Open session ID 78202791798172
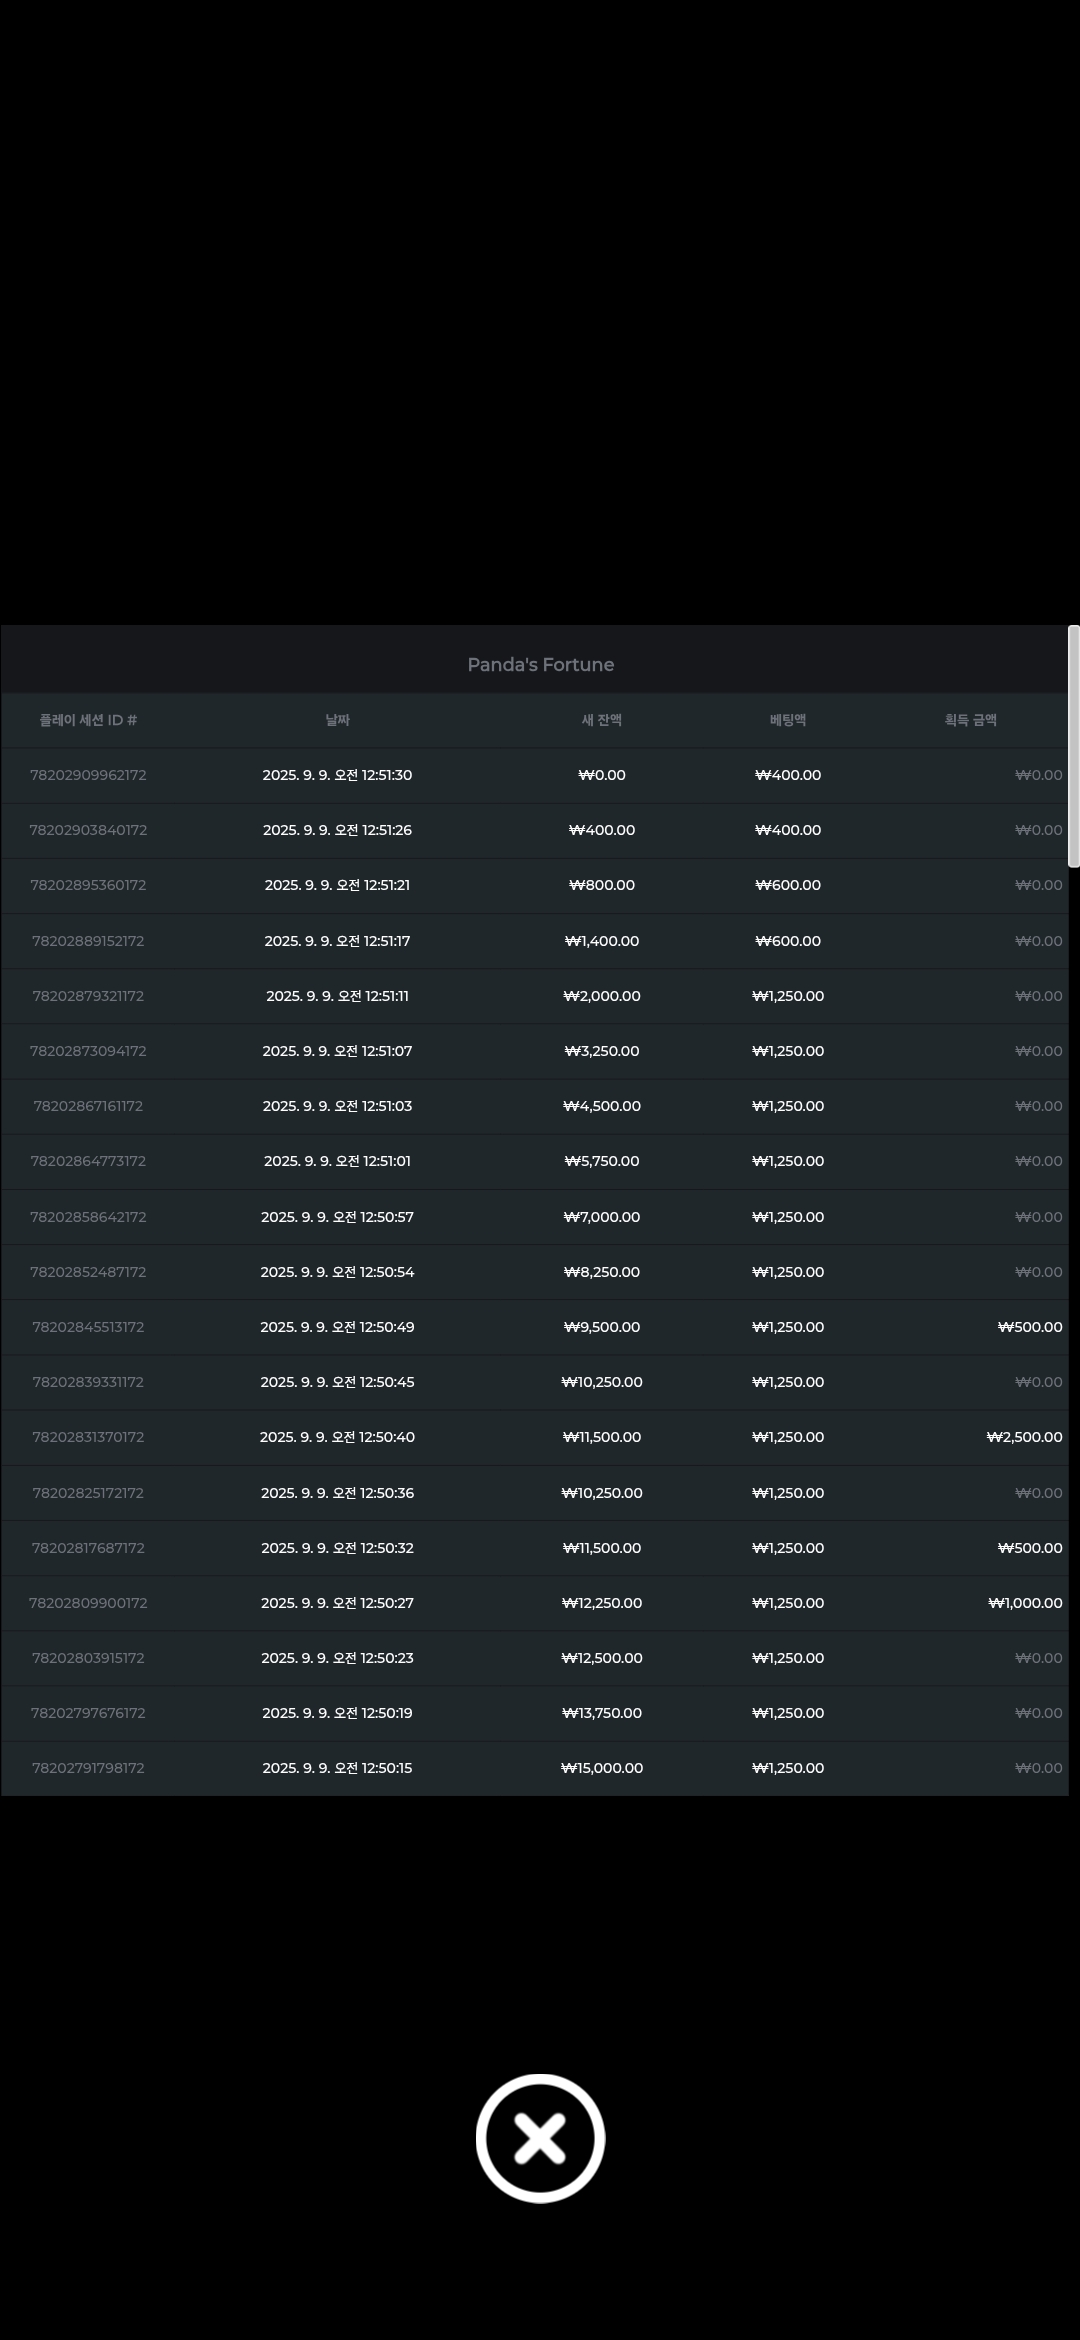 click(88, 1768)
